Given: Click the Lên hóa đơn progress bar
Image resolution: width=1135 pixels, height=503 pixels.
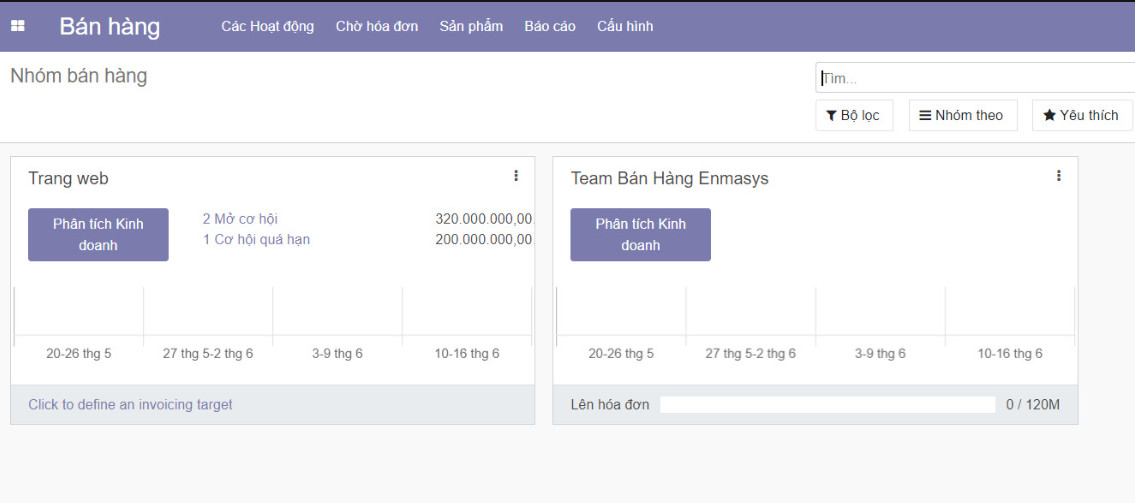Looking at the screenshot, I should click(x=827, y=405).
